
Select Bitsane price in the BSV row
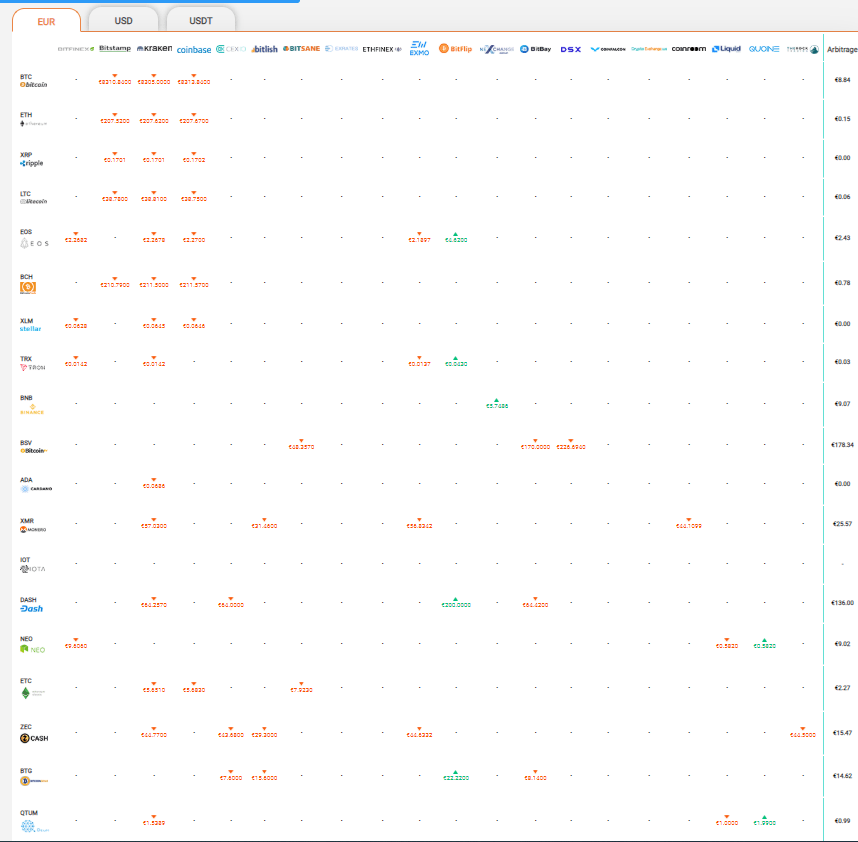[302, 447]
